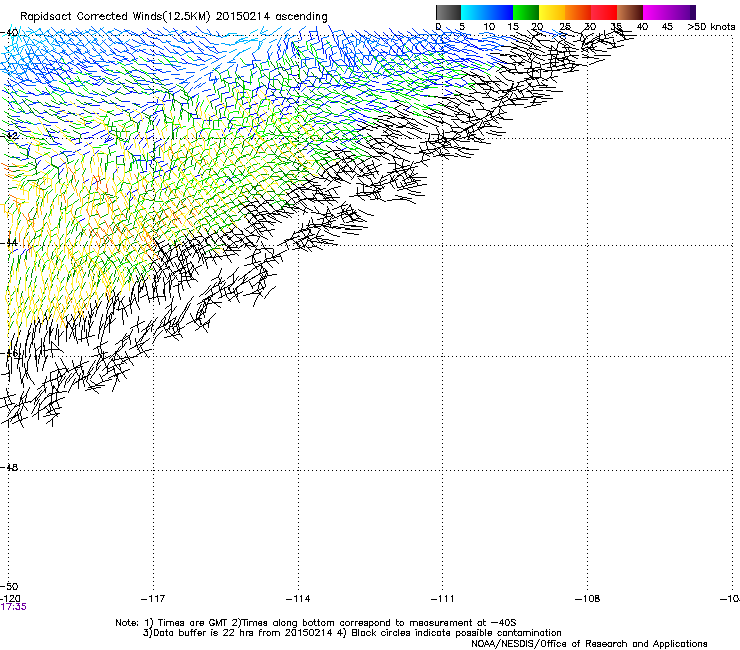Click the purple 17:35 time stamp
This screenshot has height=650, width=740.
point(13,607)
